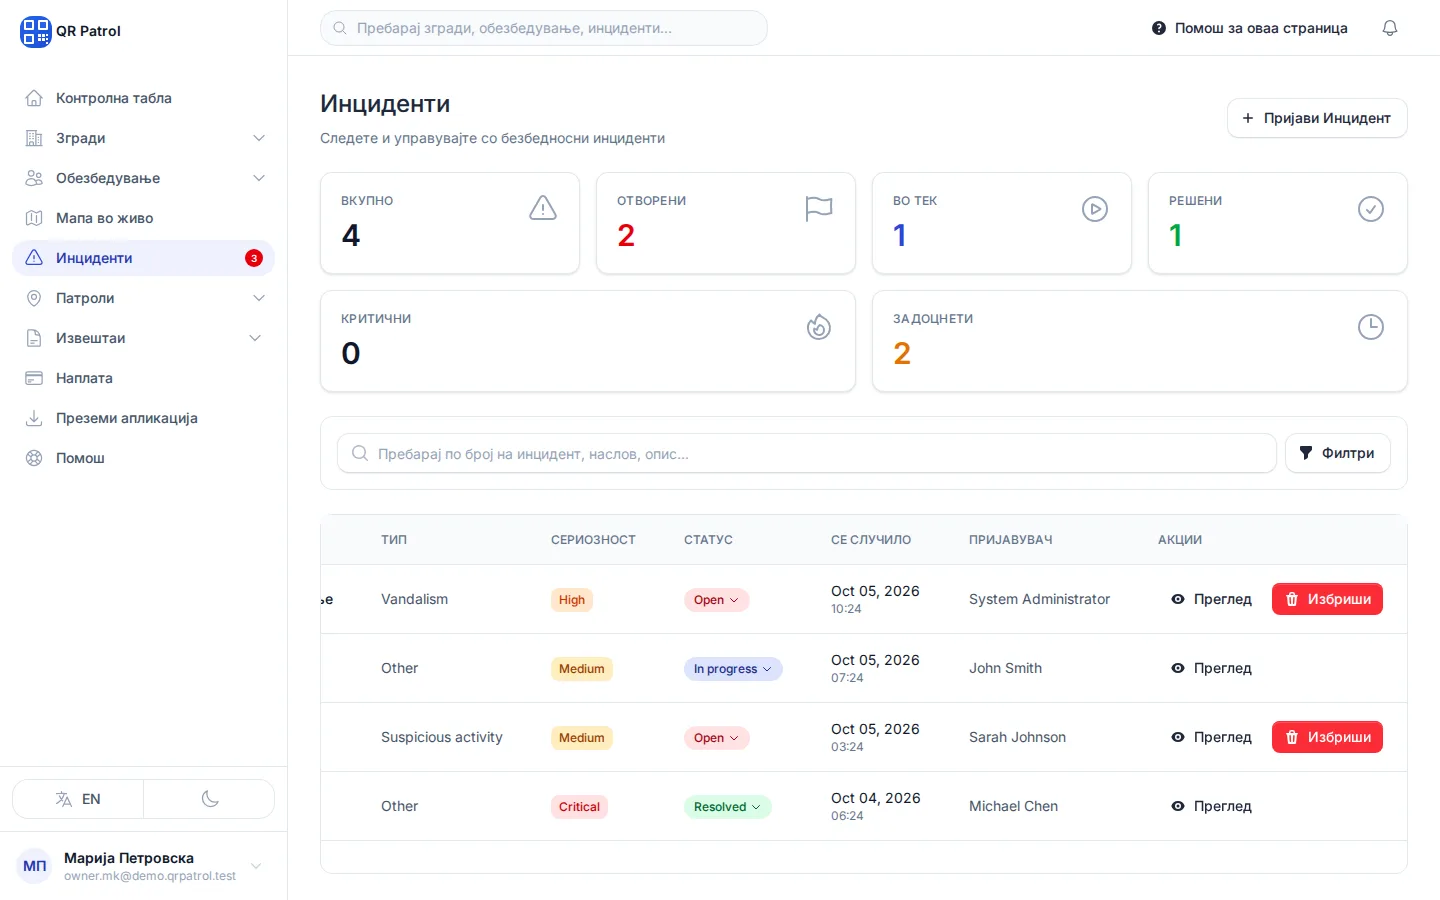Image resolution: width=1440 pixels, height=900 pixels.
Task: Click the clock icon on Задоцнети card
Action: coord(1371,327)
